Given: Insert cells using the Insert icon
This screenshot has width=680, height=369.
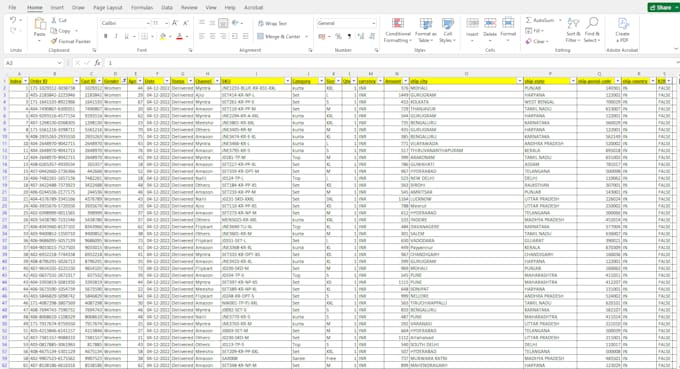Looking at the screenshot, I should (472, 23).
